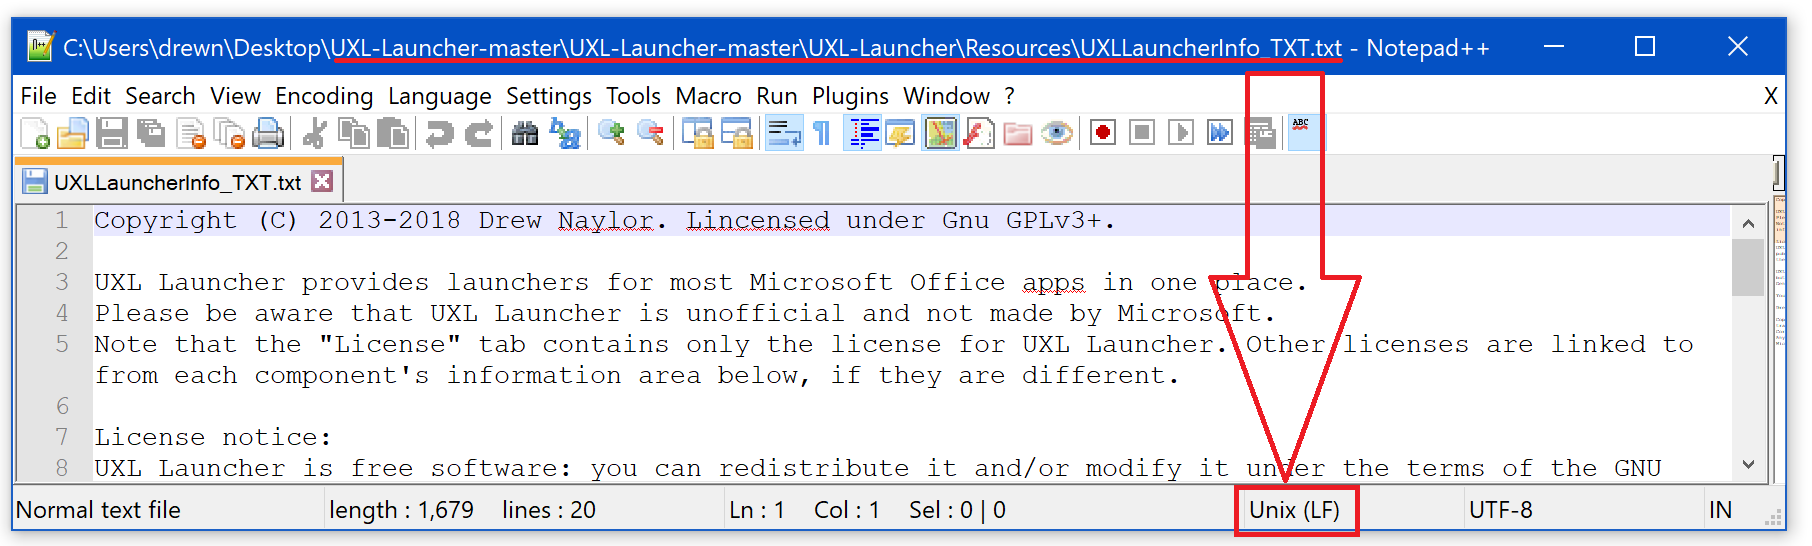Open the Run menu

coord(777,96)
